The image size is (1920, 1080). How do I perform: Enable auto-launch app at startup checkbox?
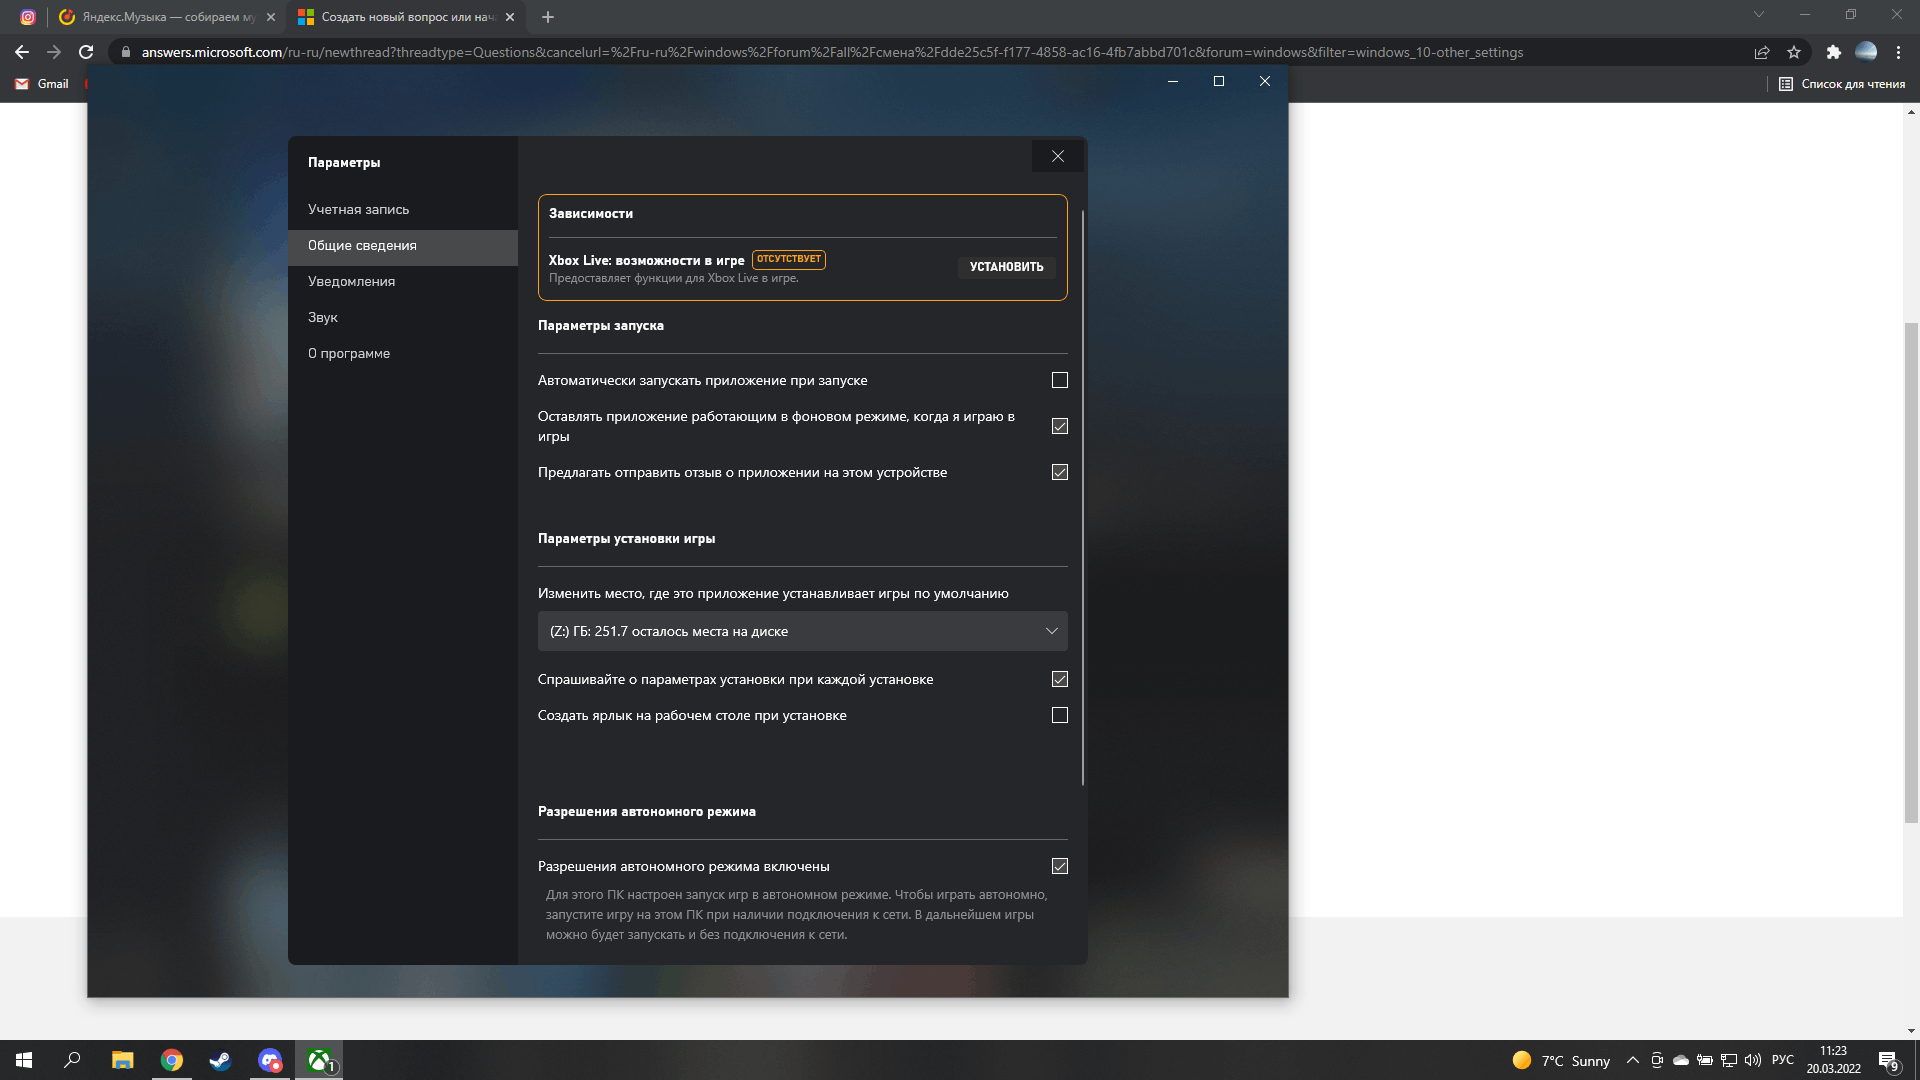coord(1060,380)
